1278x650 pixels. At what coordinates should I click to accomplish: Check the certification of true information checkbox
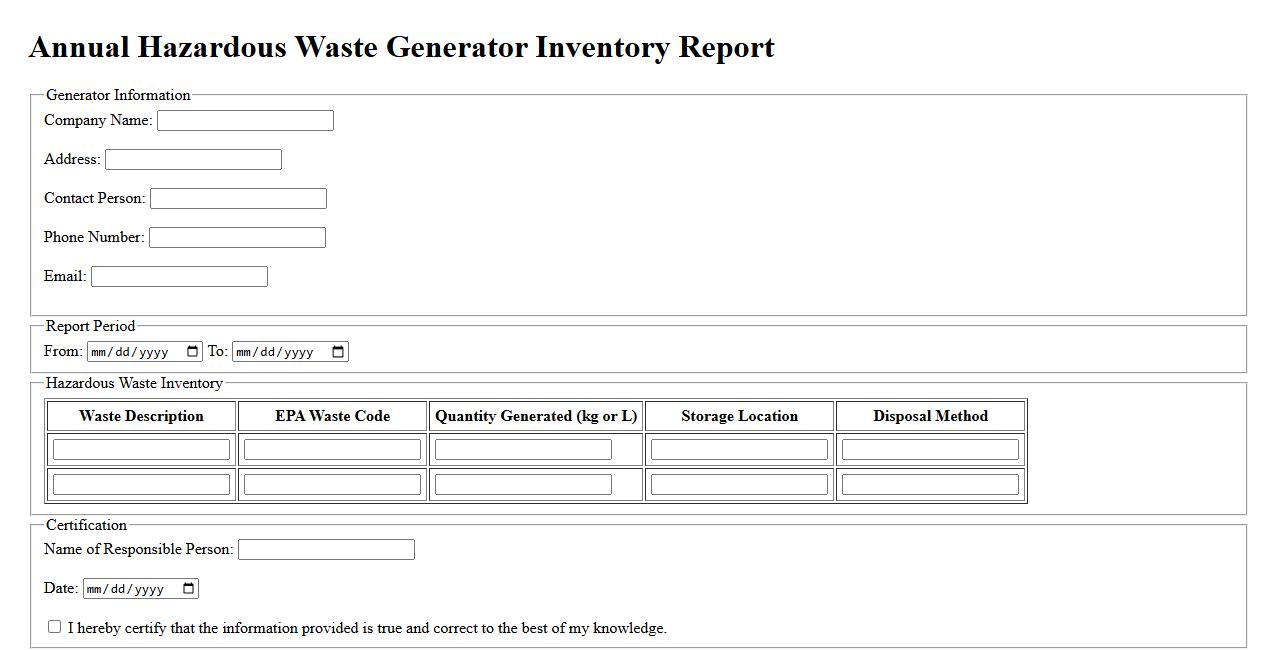[55, 627]
